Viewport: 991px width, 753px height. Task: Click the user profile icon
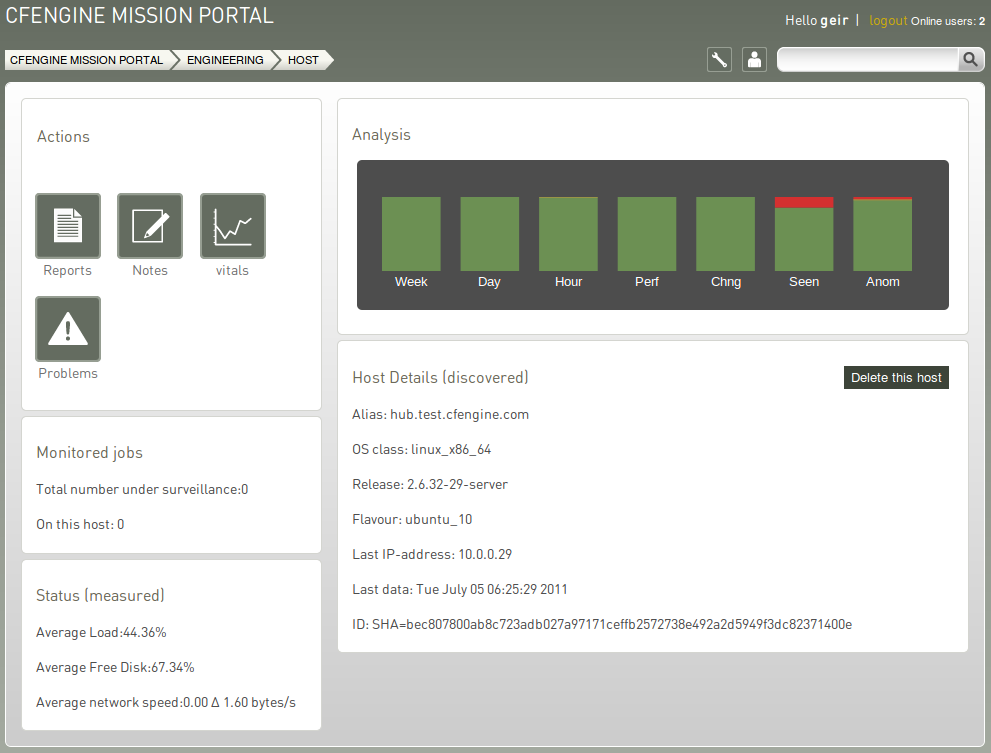pyautogui.click(x=754, y=60)
